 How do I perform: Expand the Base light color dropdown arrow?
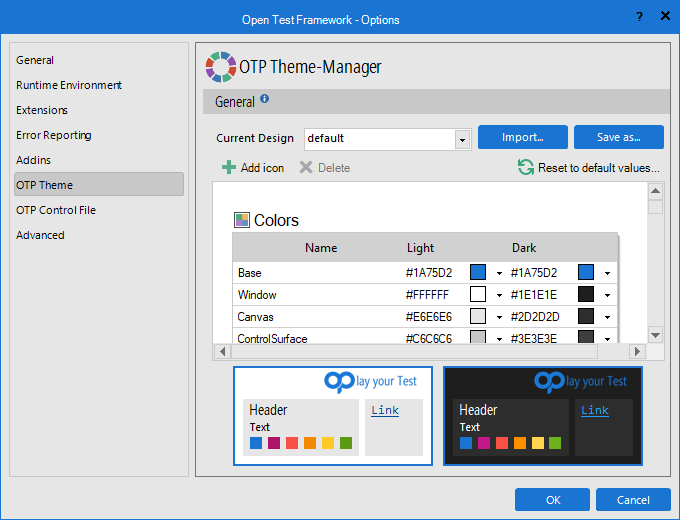(499, 273)
